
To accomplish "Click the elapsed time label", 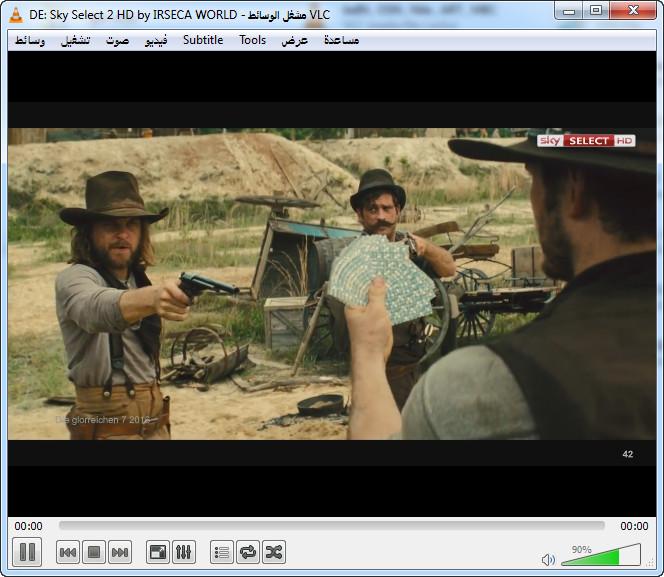I will 28,526.
